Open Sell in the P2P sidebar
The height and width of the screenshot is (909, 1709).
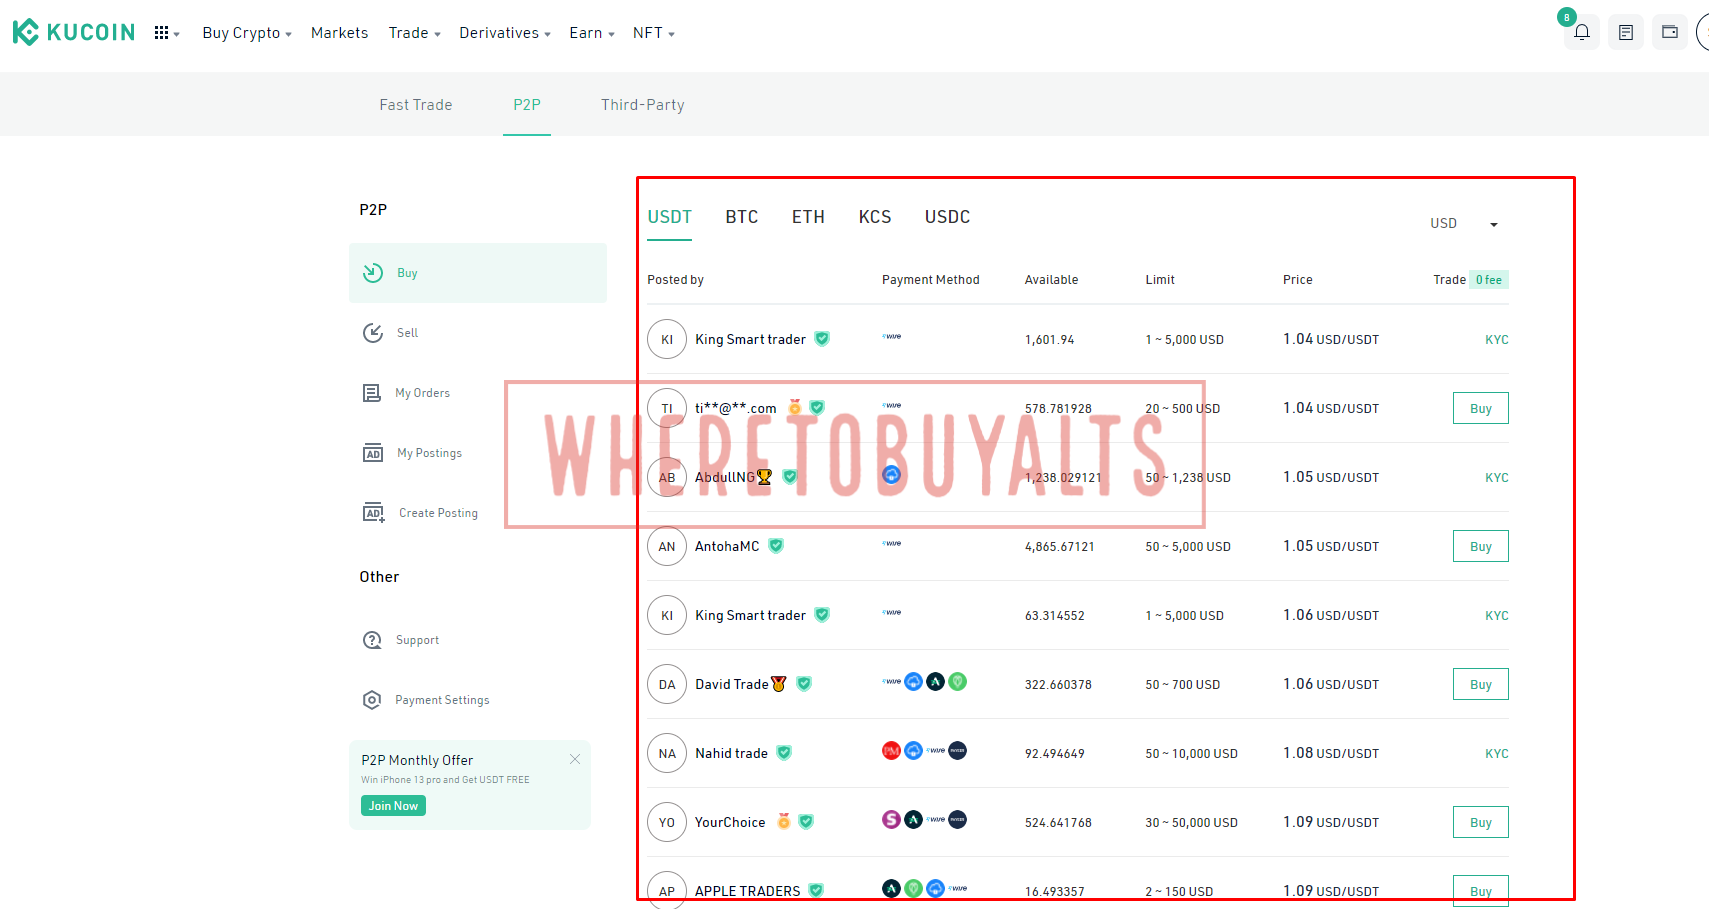478,333
